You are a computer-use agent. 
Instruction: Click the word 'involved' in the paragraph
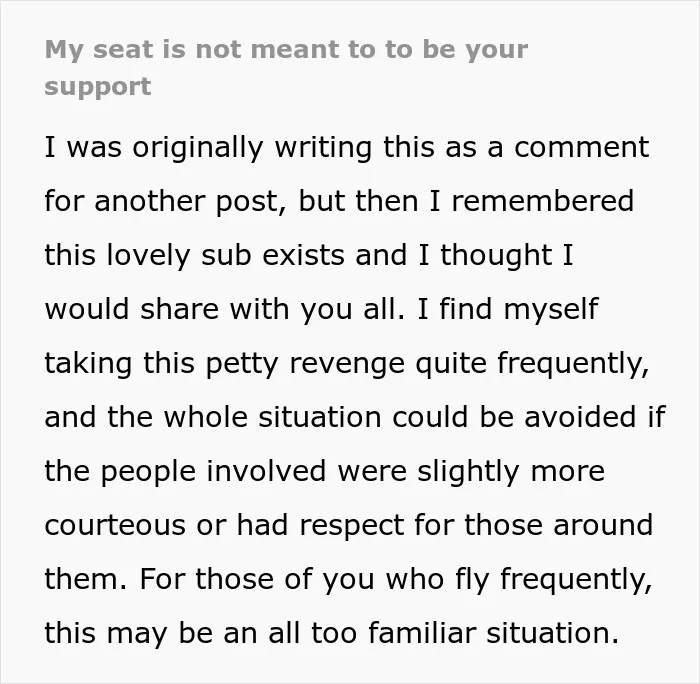pos(266,471)
